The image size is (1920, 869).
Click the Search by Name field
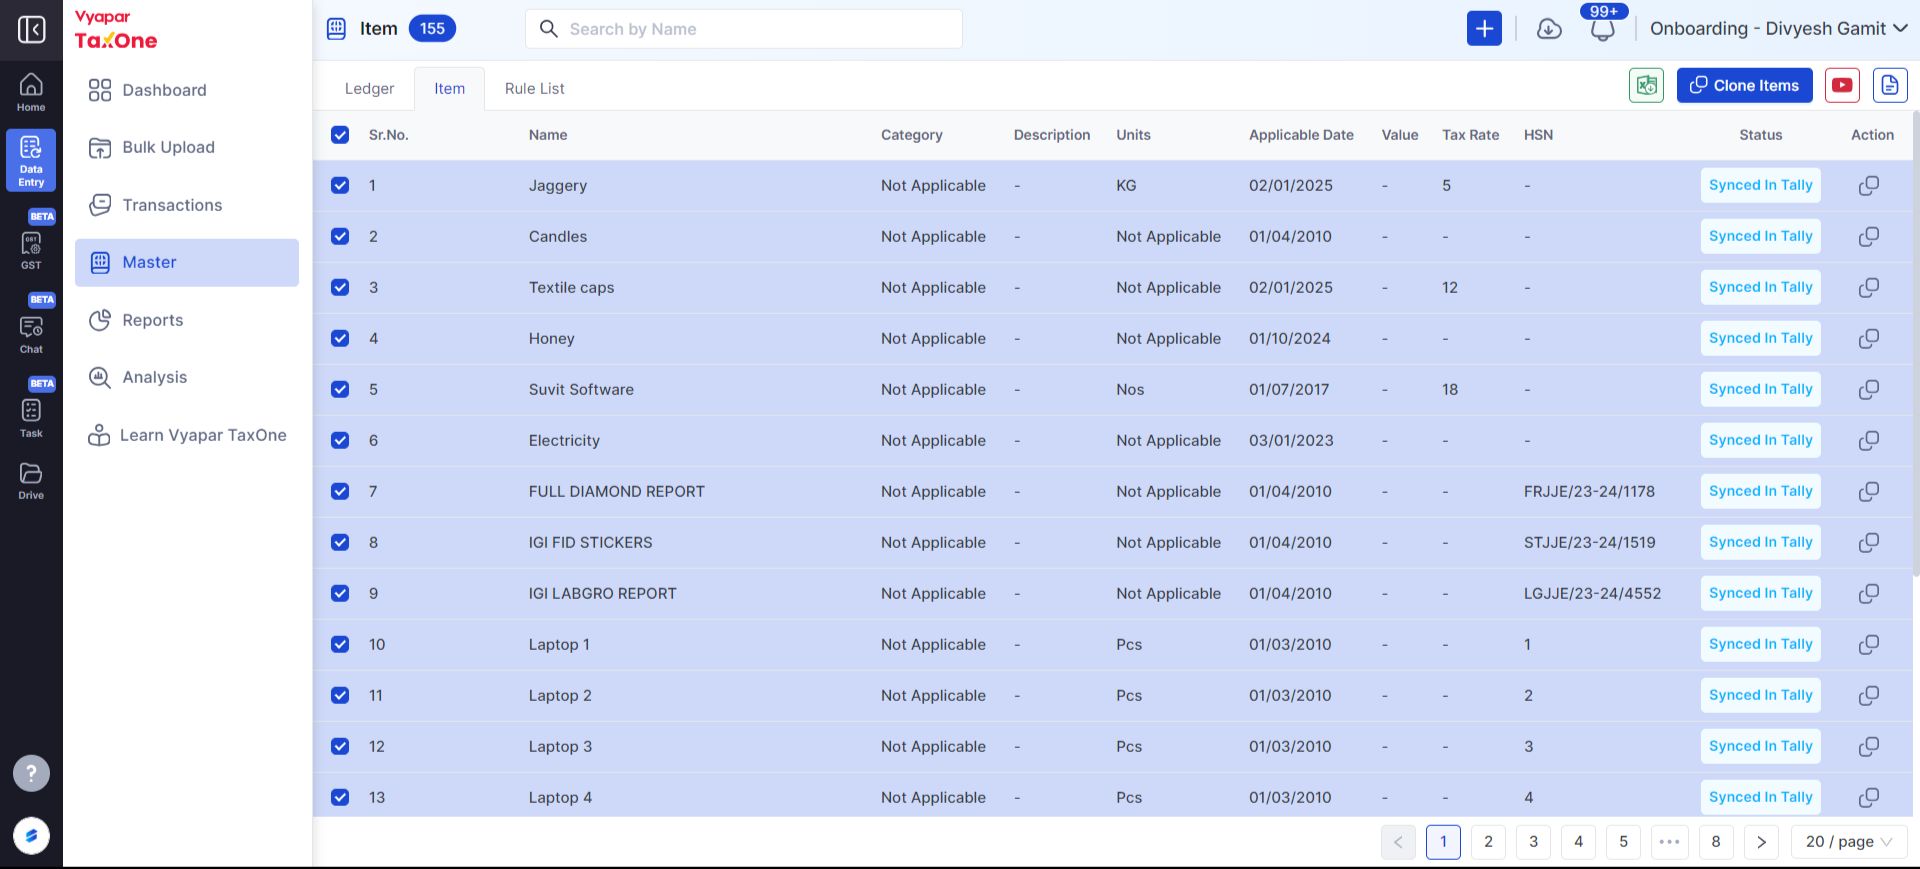tap(743, 29)
